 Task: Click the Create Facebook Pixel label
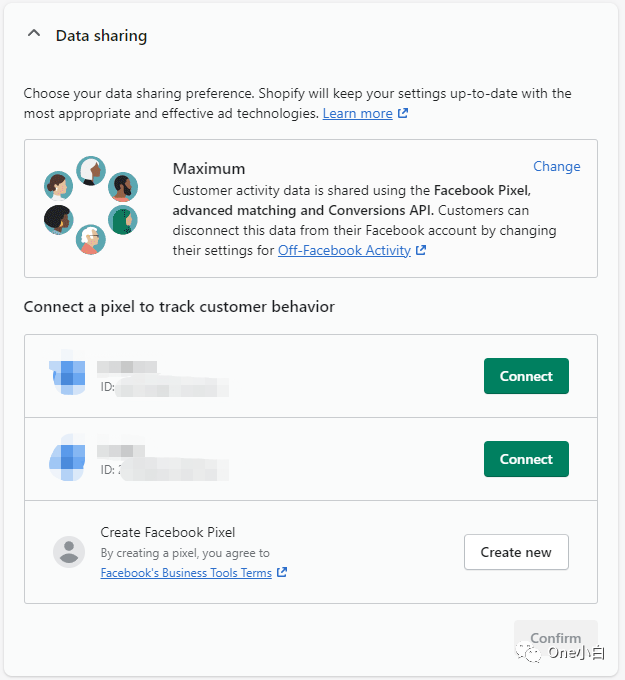pyautogui.click(x=168, y=532)
